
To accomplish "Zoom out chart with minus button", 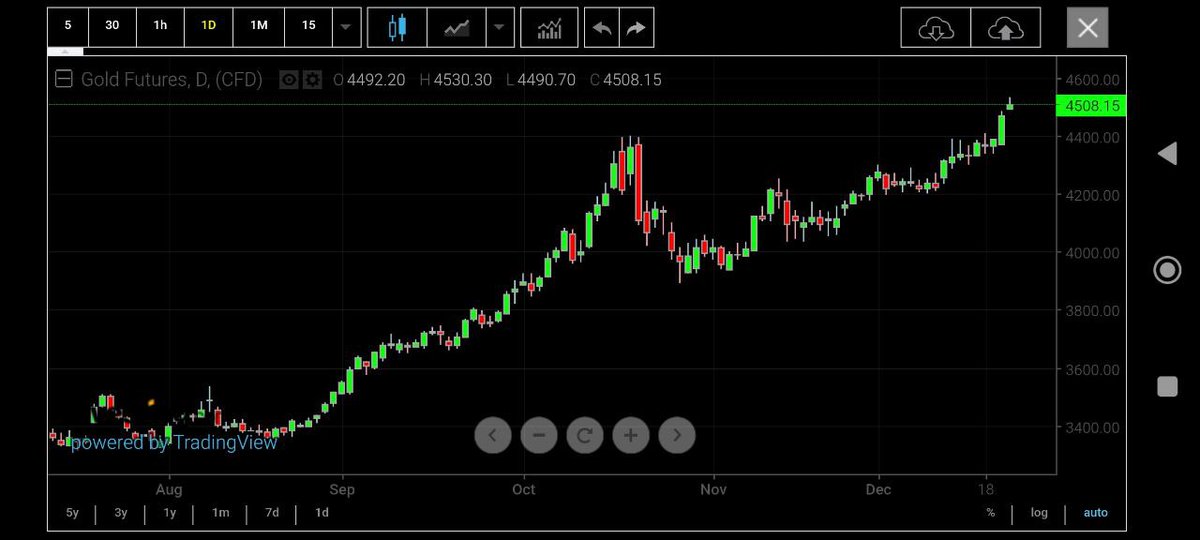I will click(x=539, y=434).
